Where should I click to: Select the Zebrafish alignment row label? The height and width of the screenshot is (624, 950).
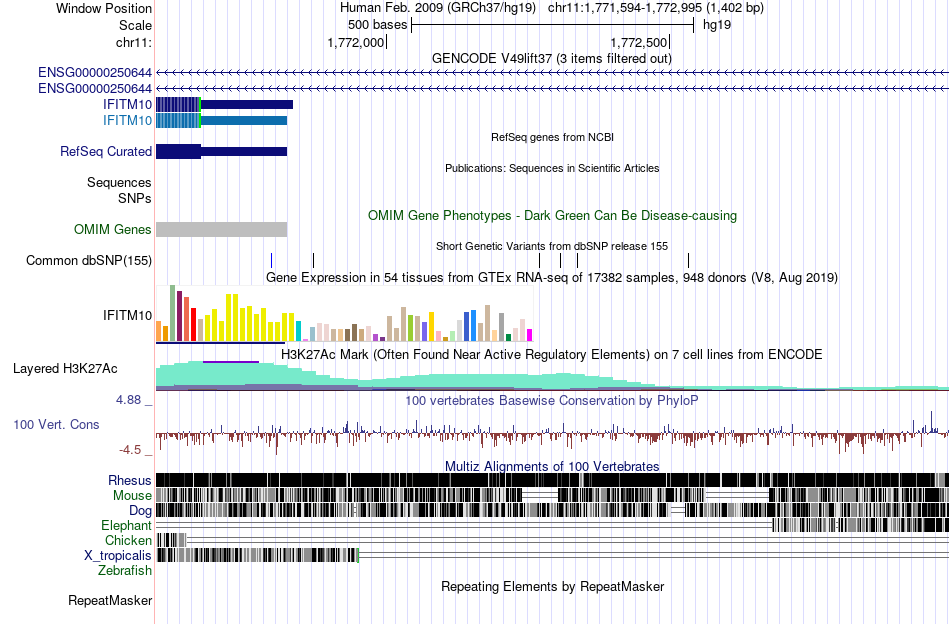125,570
